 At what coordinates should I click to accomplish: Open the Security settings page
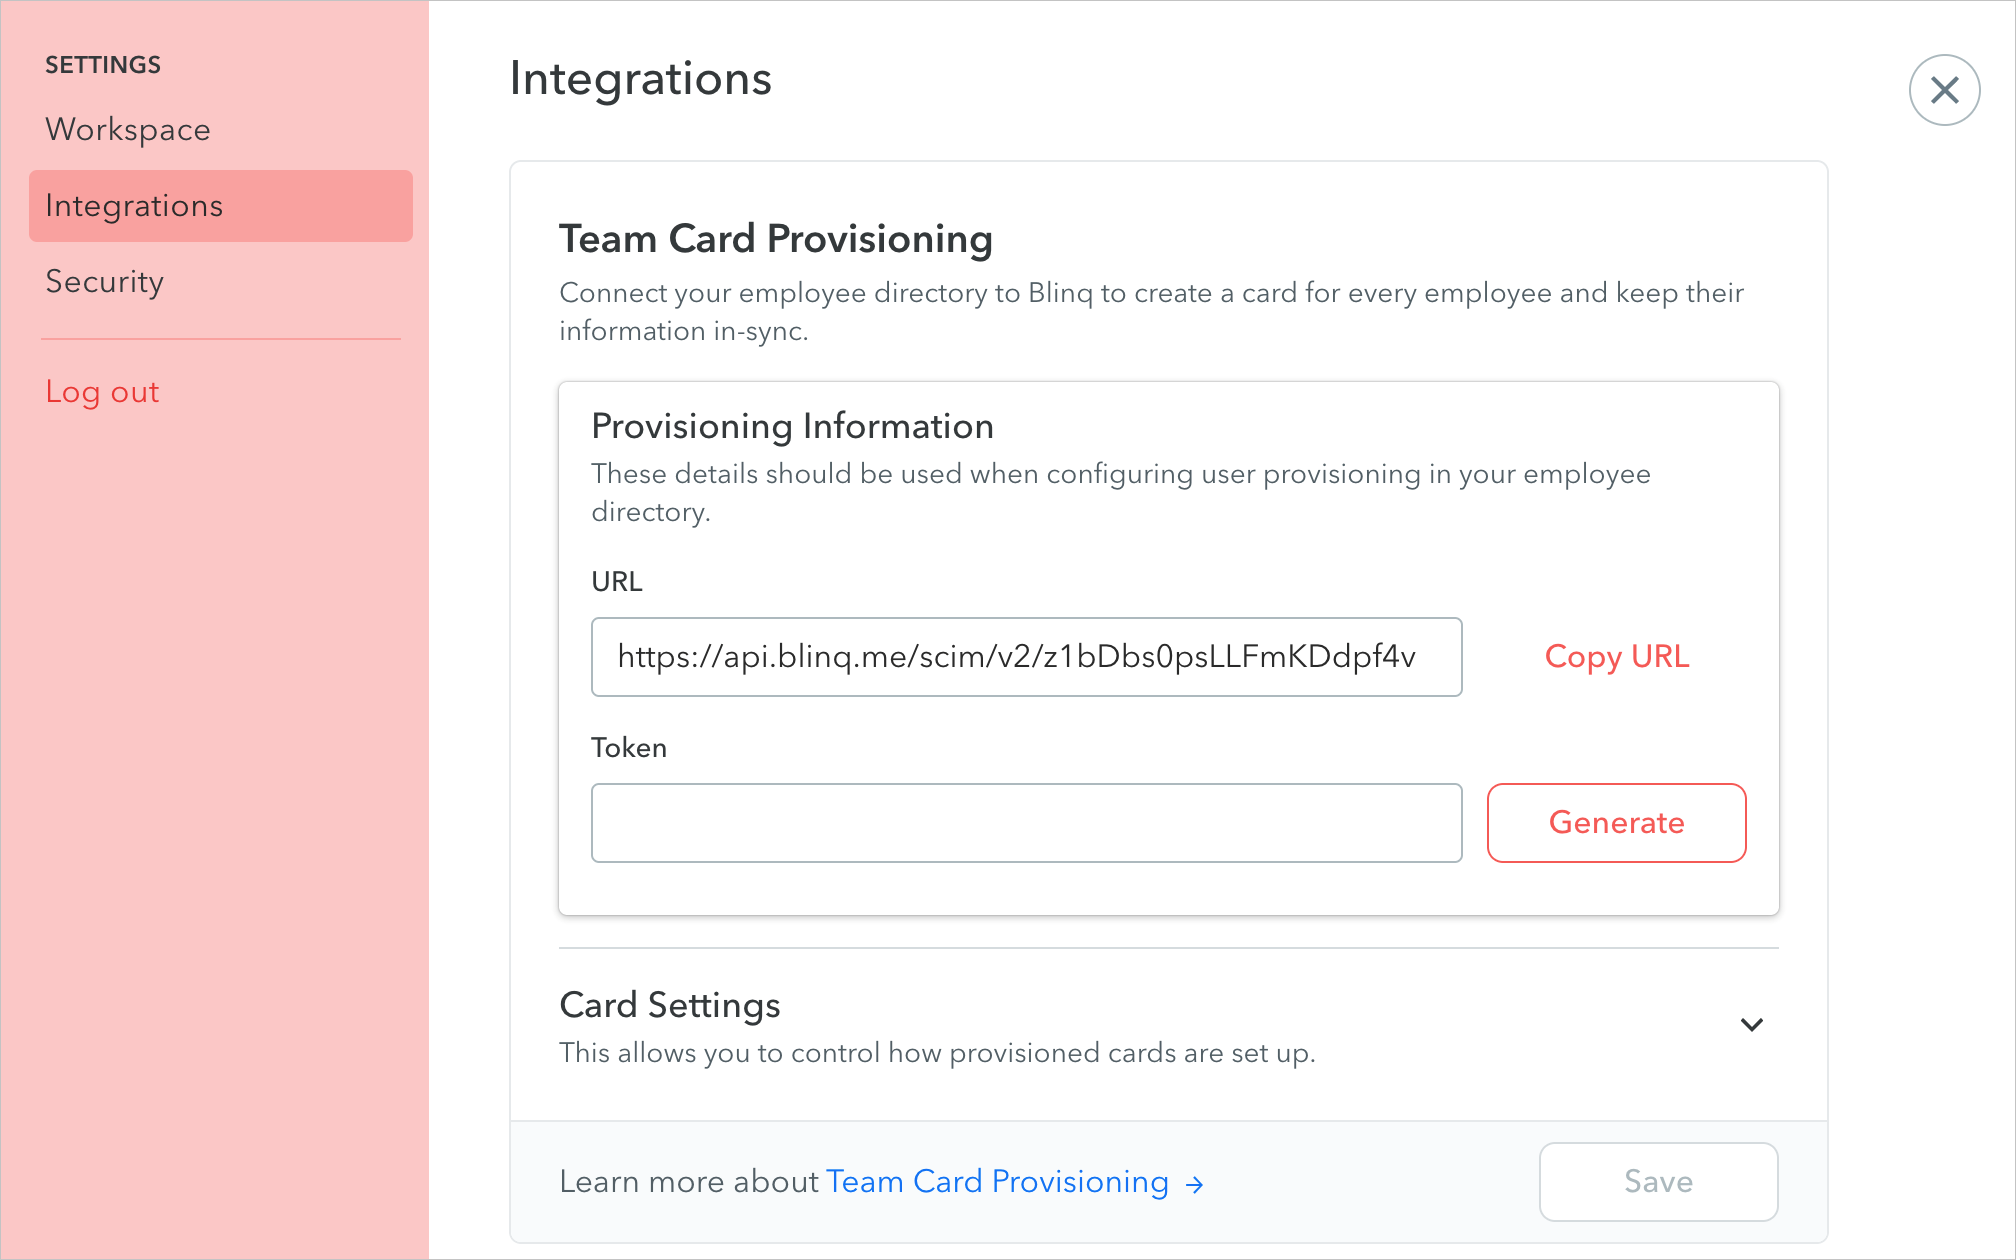[104, 282]
